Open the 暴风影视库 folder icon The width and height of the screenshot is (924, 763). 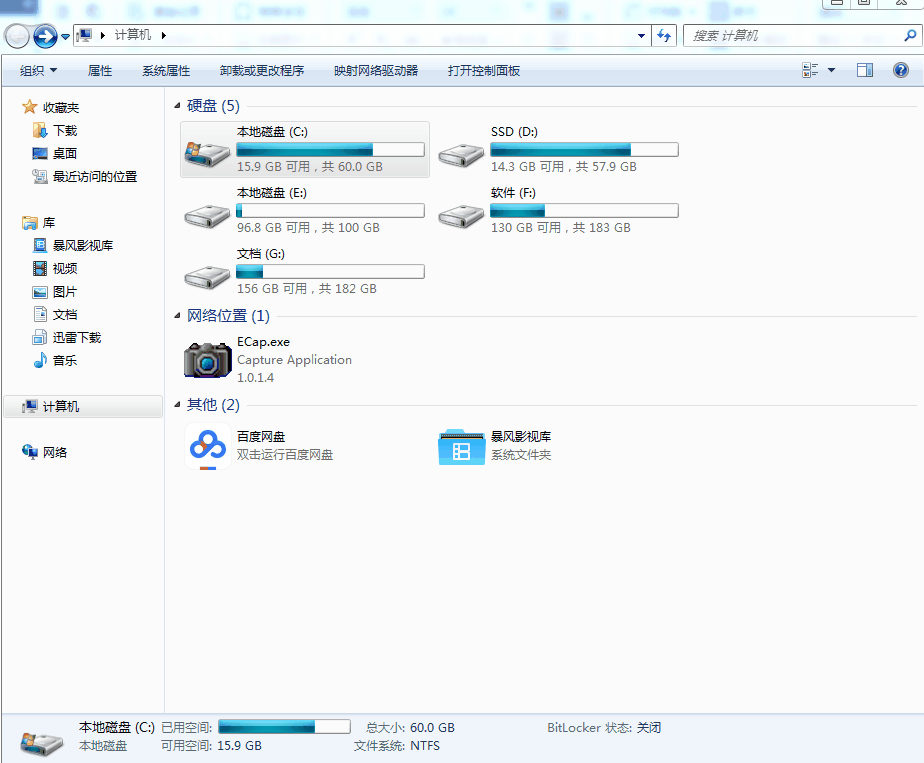(x=461, y=446)
